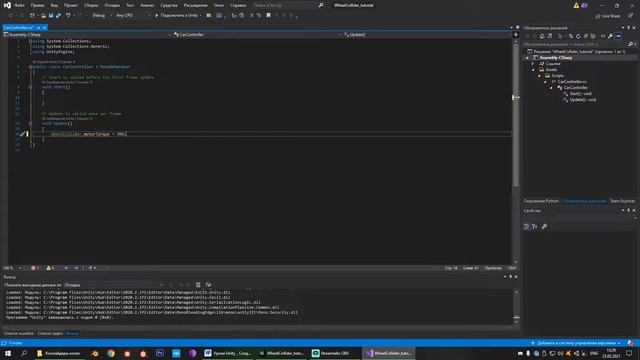Click Solution Explorer show all files icon

593,36
